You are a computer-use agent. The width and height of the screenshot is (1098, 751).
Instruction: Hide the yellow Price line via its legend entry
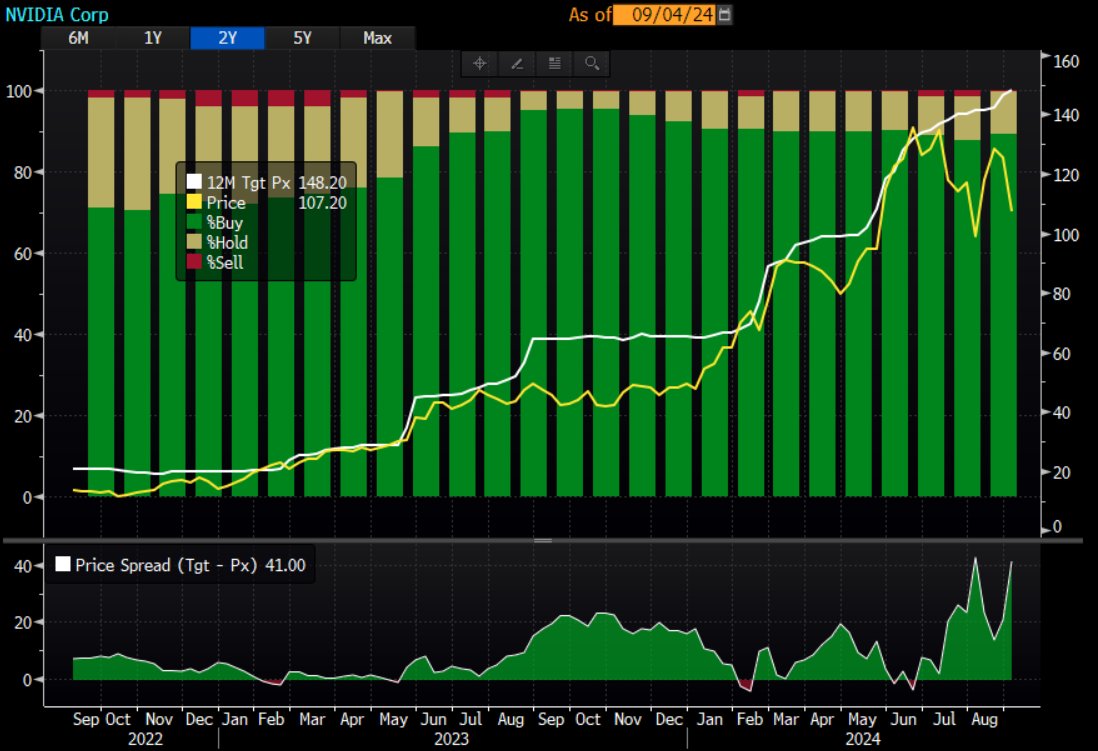pos(222,203)
